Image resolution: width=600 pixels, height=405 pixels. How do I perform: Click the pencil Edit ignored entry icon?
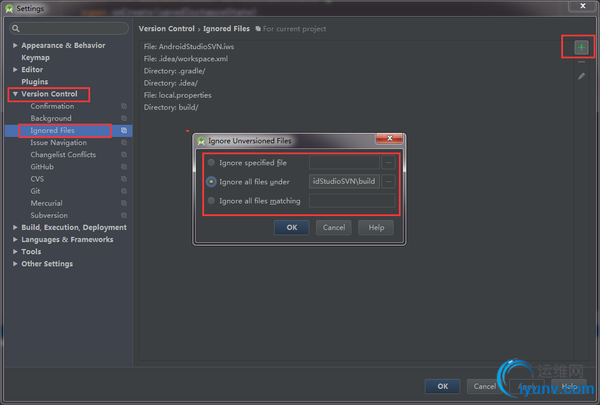[x=581, y=77]
